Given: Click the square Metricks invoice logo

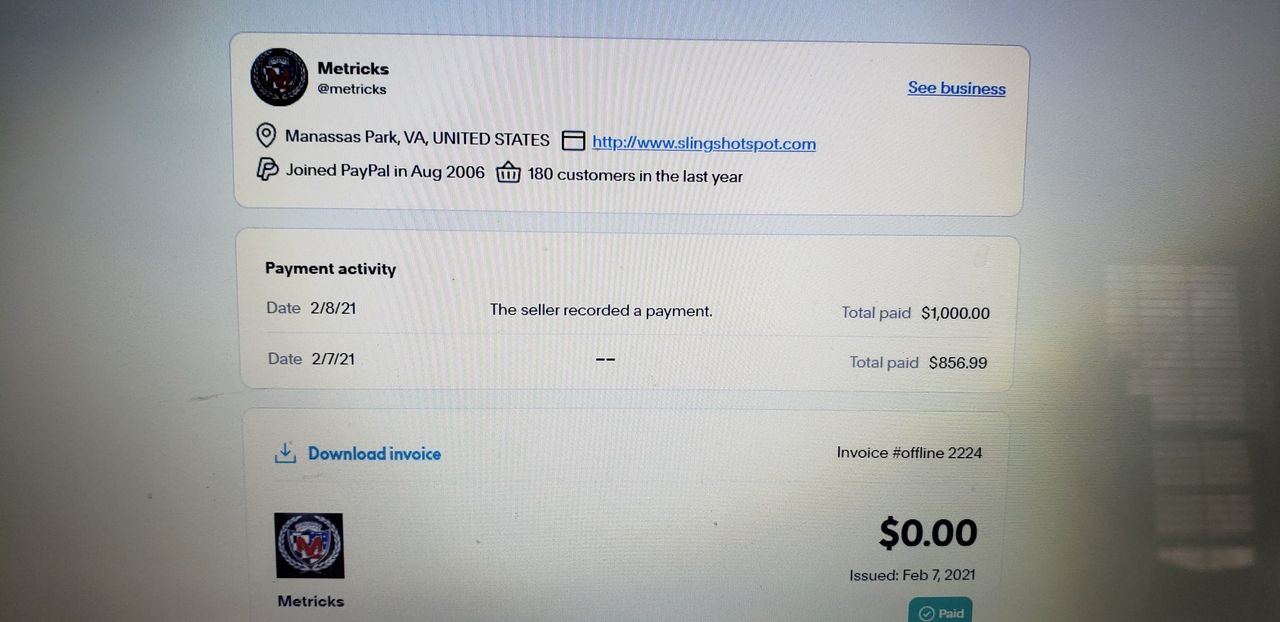Looking at the screenshot, I should coord(309,545).
